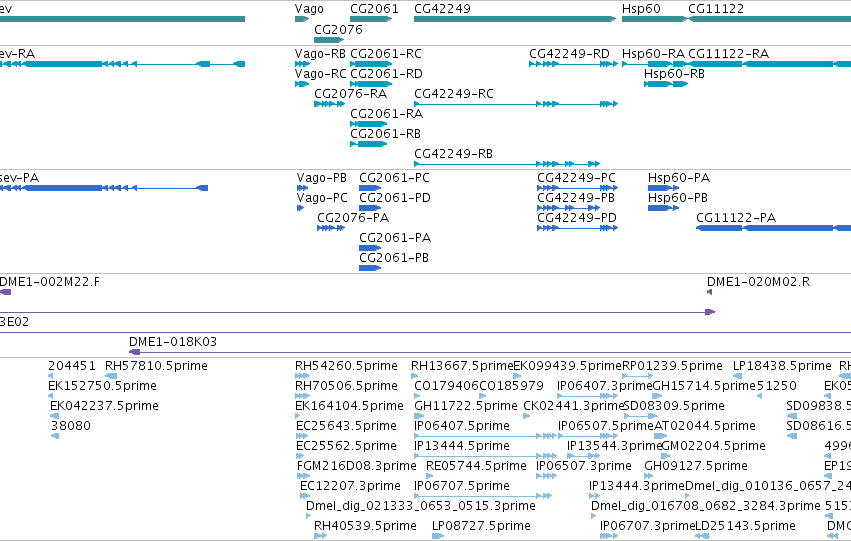Select EST RH57810.5prime
The width and height of the screenshot is (851, 541).
[x=156, y=366]
